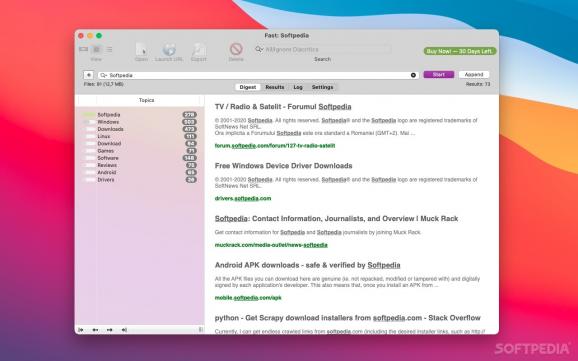
Task: Select the Drivers topic row
Action: (139, 180)
